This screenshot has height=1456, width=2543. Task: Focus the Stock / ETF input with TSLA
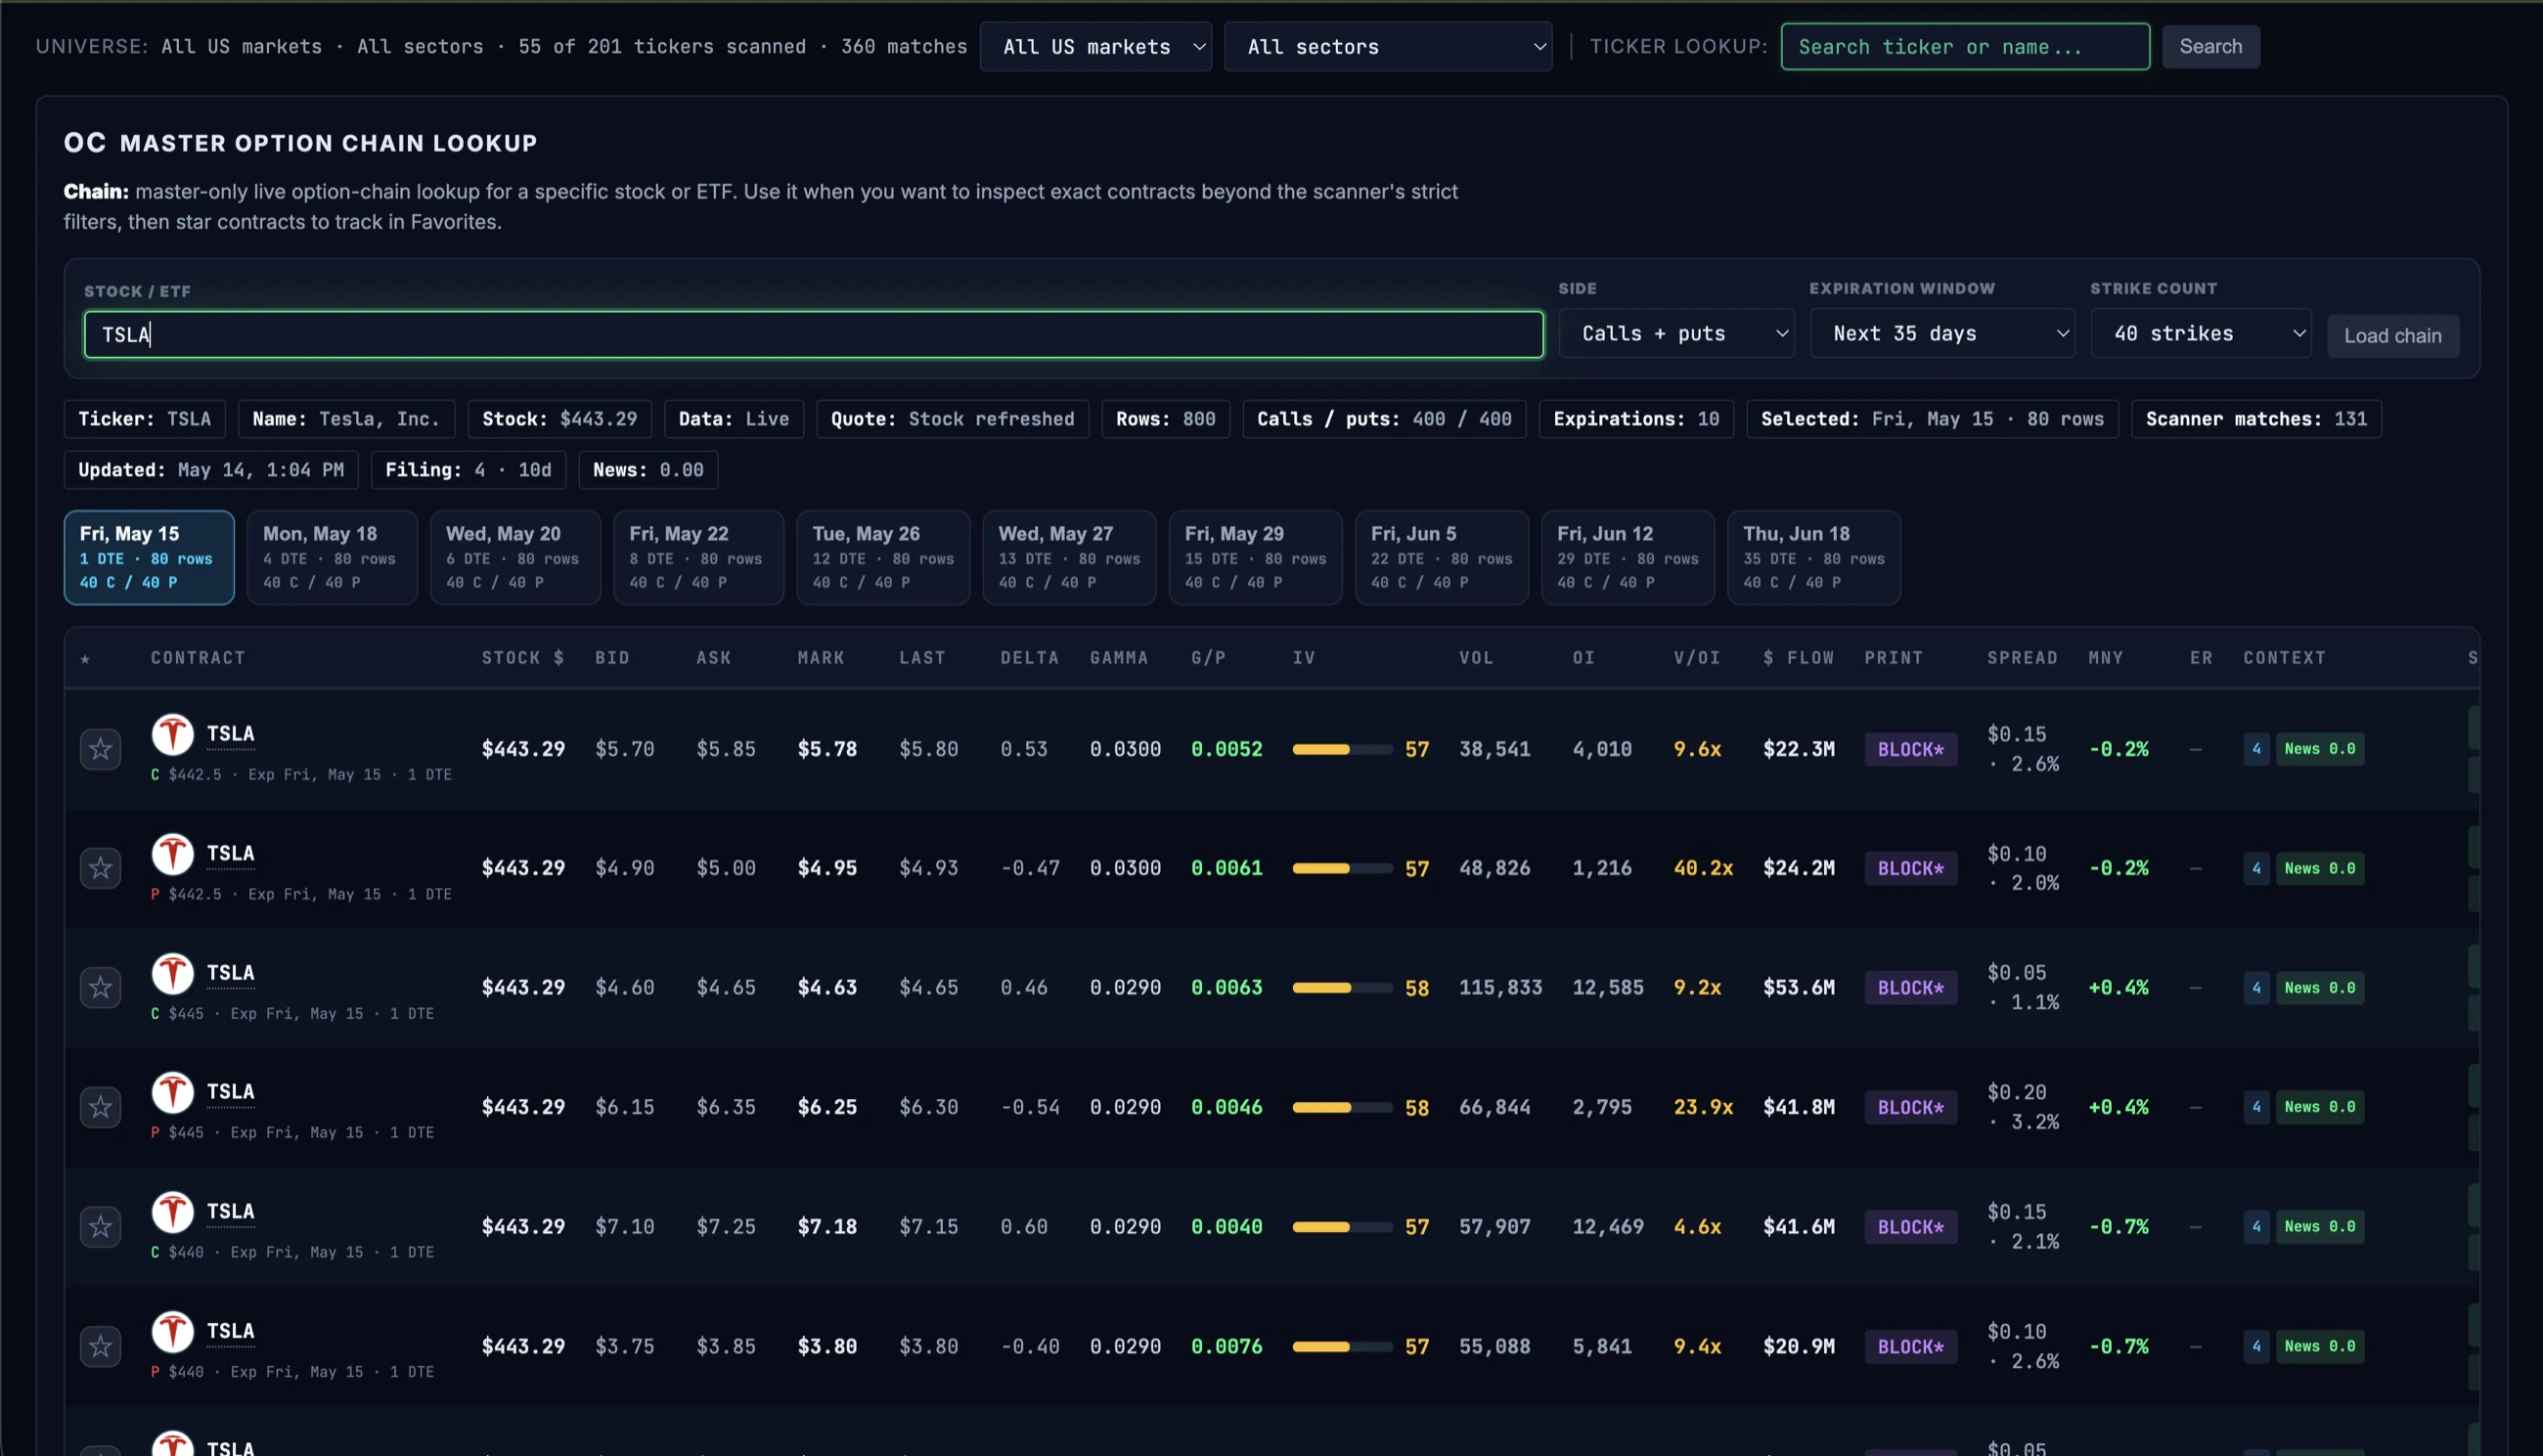pyautogui.click(x=813, y=334)
